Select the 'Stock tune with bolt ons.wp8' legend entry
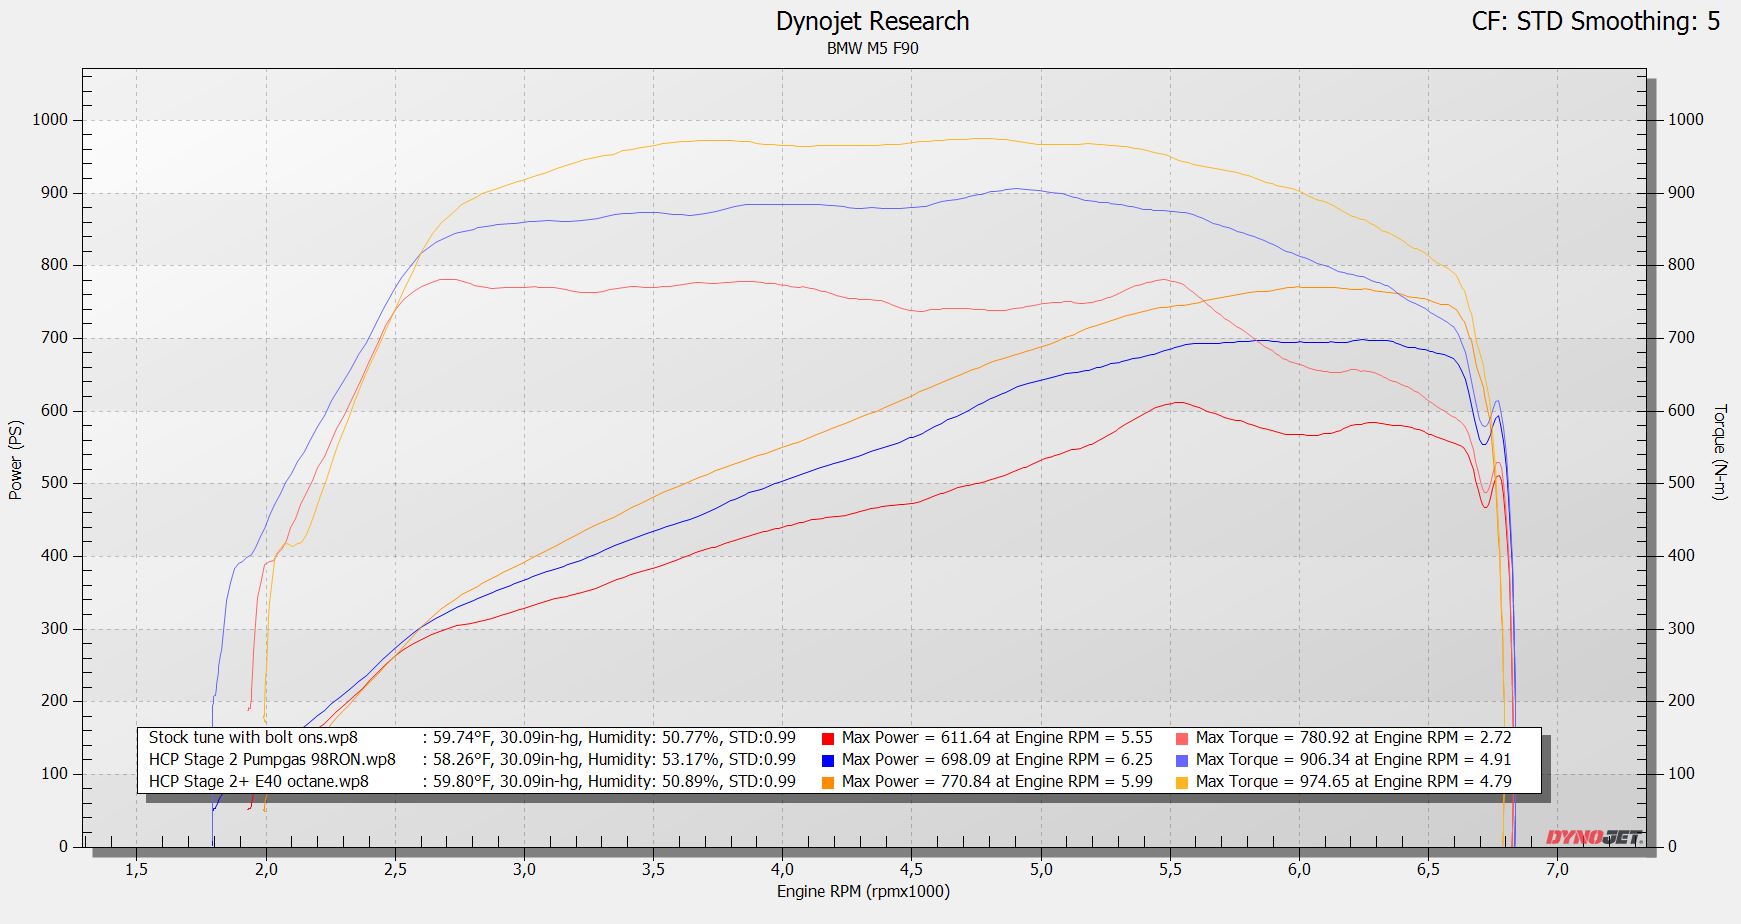The image size is (1741, 924). click(253, 738)
